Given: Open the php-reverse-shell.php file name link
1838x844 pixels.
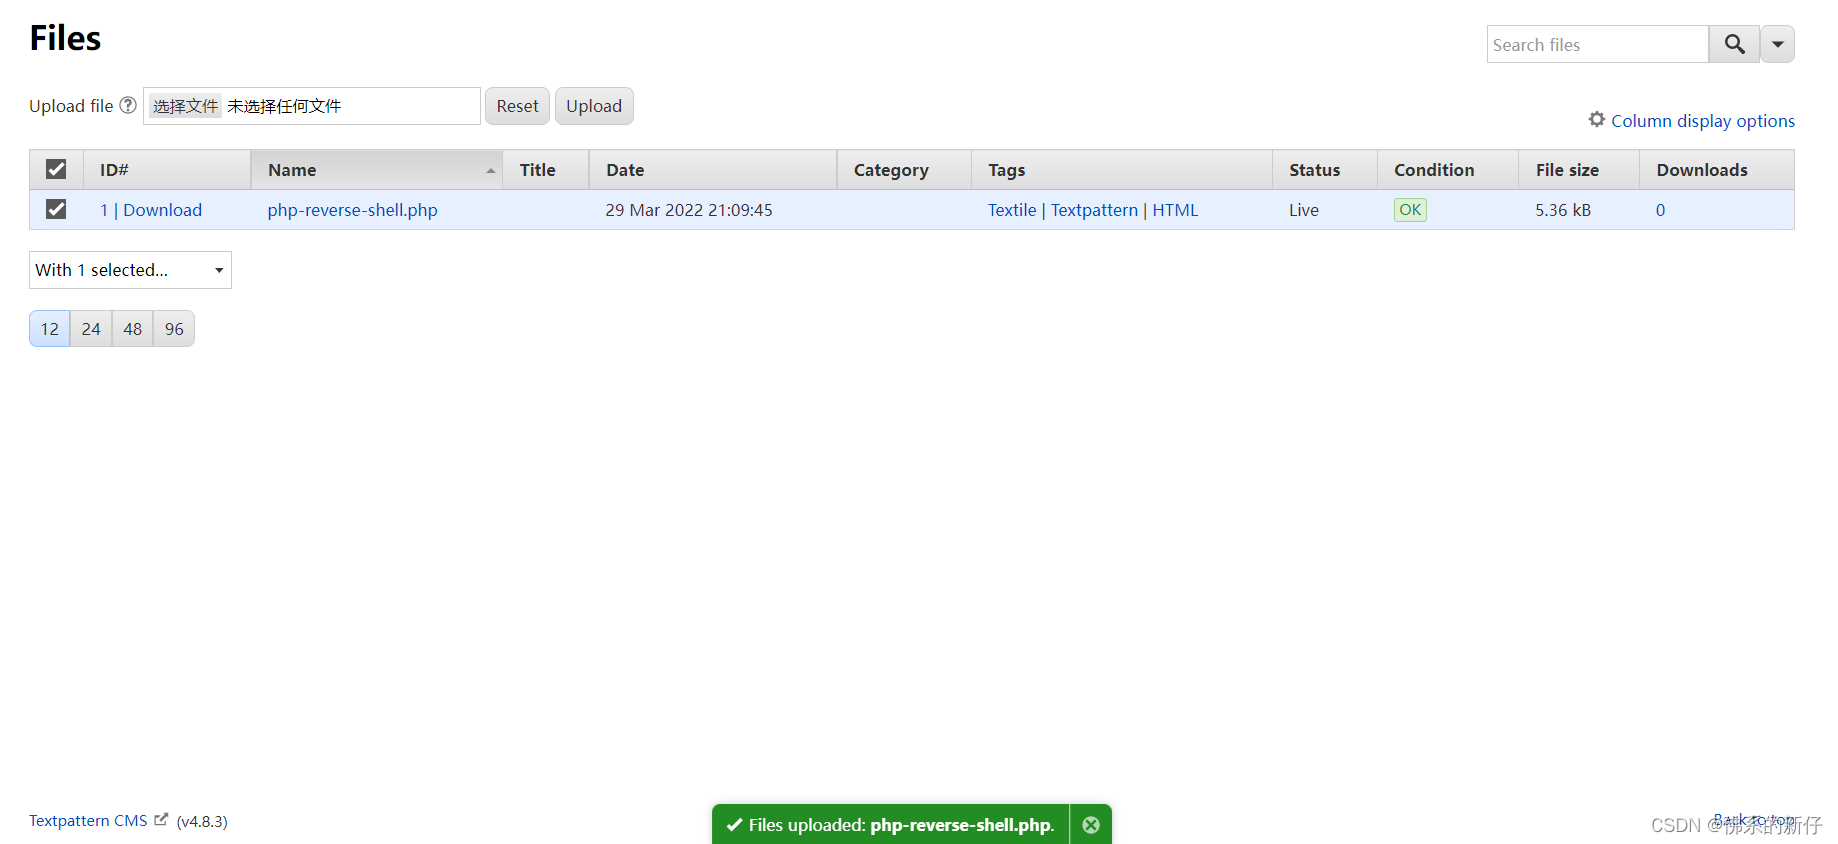Looking at the screenshot, I should 352,210.
